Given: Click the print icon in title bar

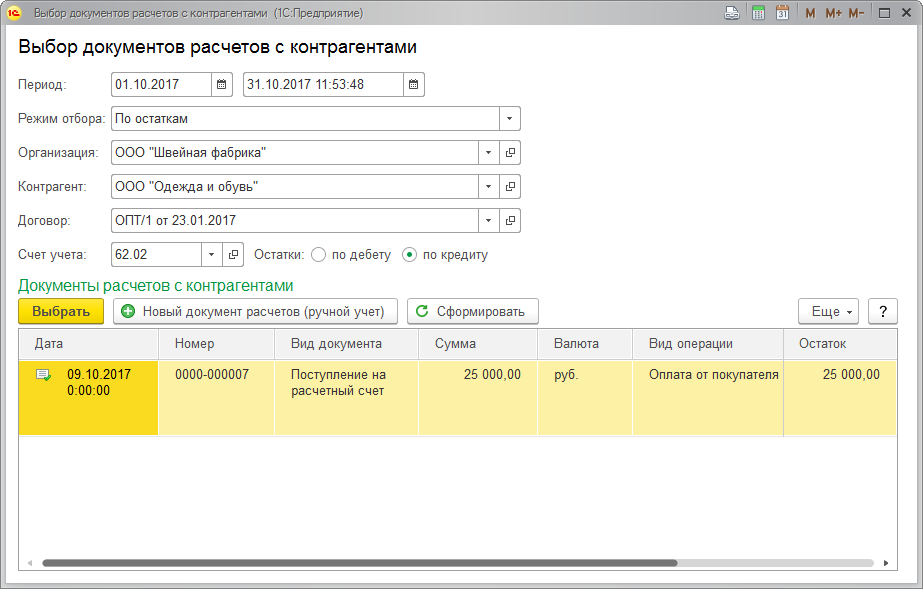Looking at the screenshot, I should point(732,13).
